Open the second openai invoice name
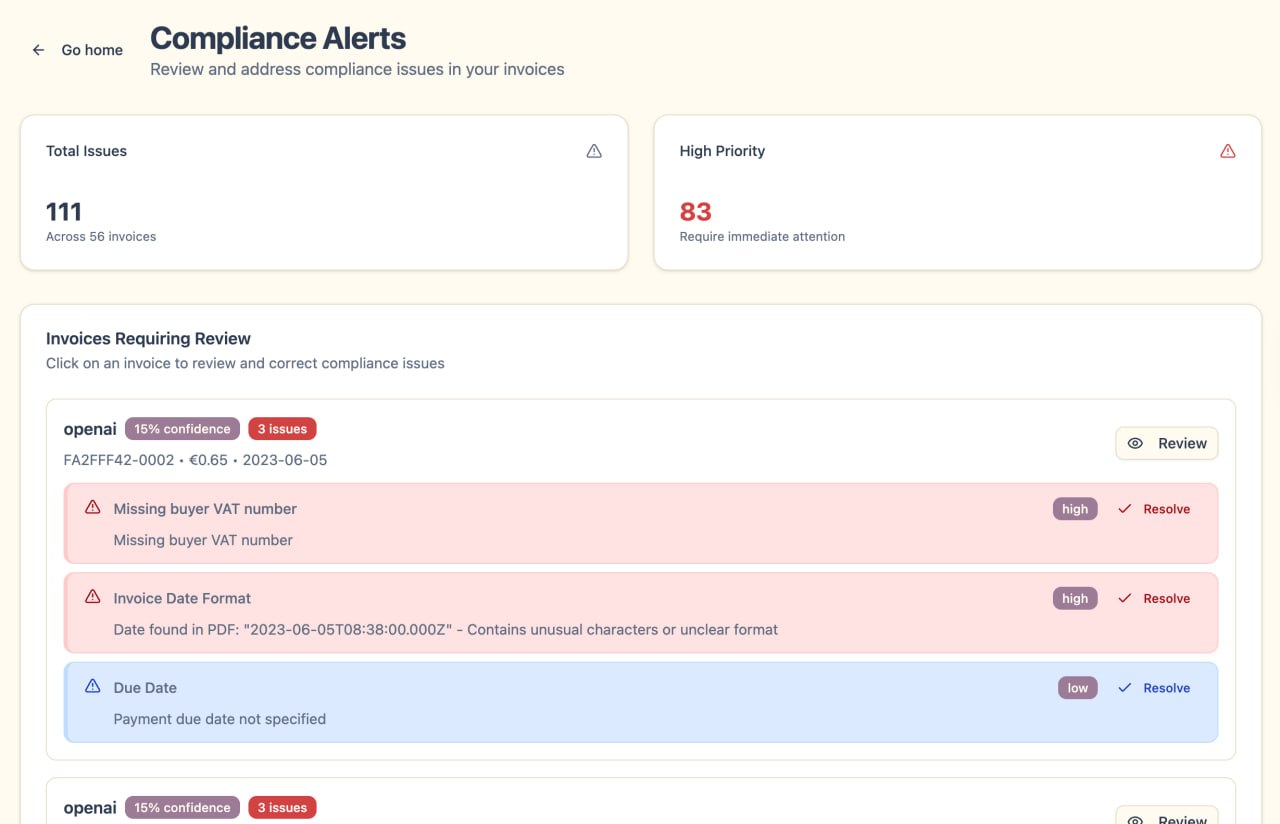Image resolution: width=1280 pixels, height=824 pixels. click(x=90, y=807)
